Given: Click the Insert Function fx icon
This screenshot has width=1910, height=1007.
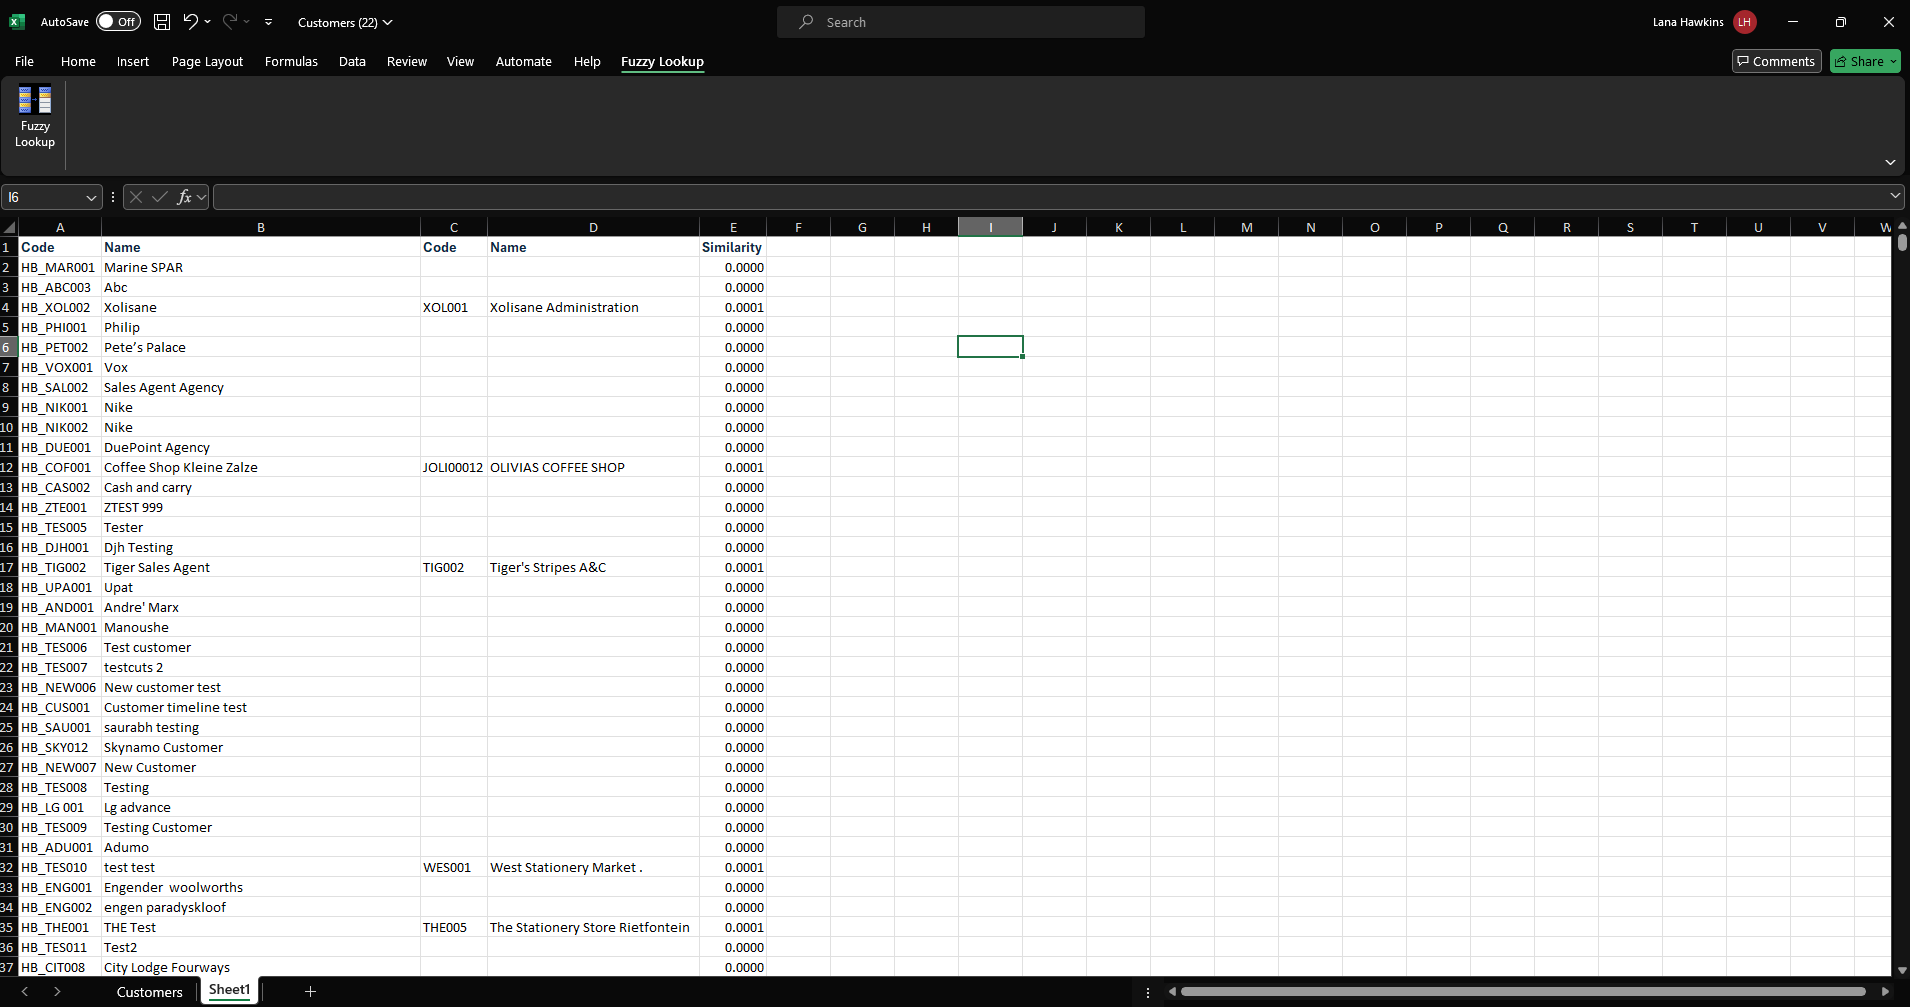Looking at the screenshot, I should [x=184, y=197].
